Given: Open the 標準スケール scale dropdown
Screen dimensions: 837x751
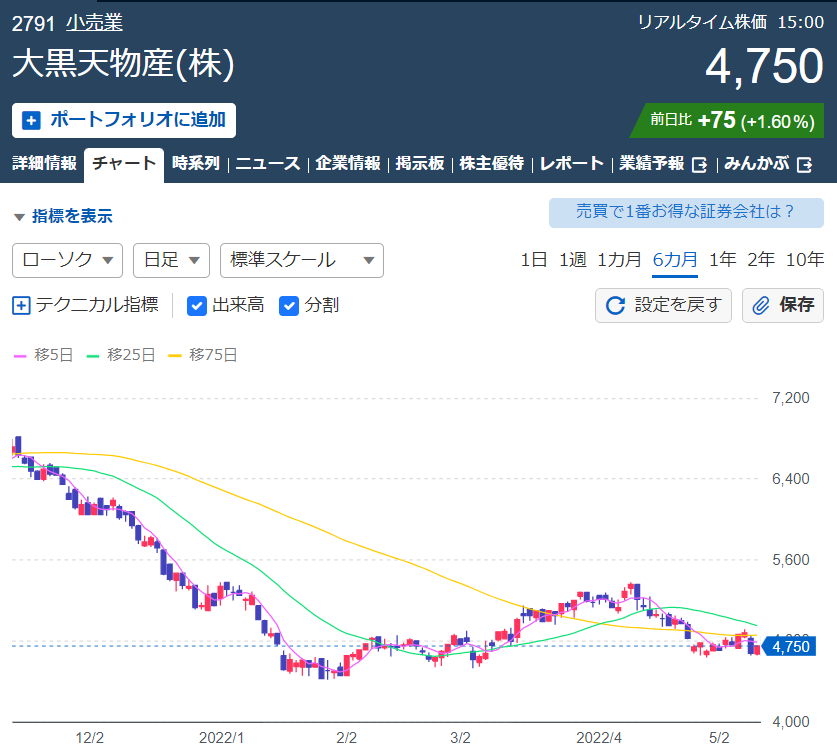Looking at the screenshot, I should tap(302, 260).
